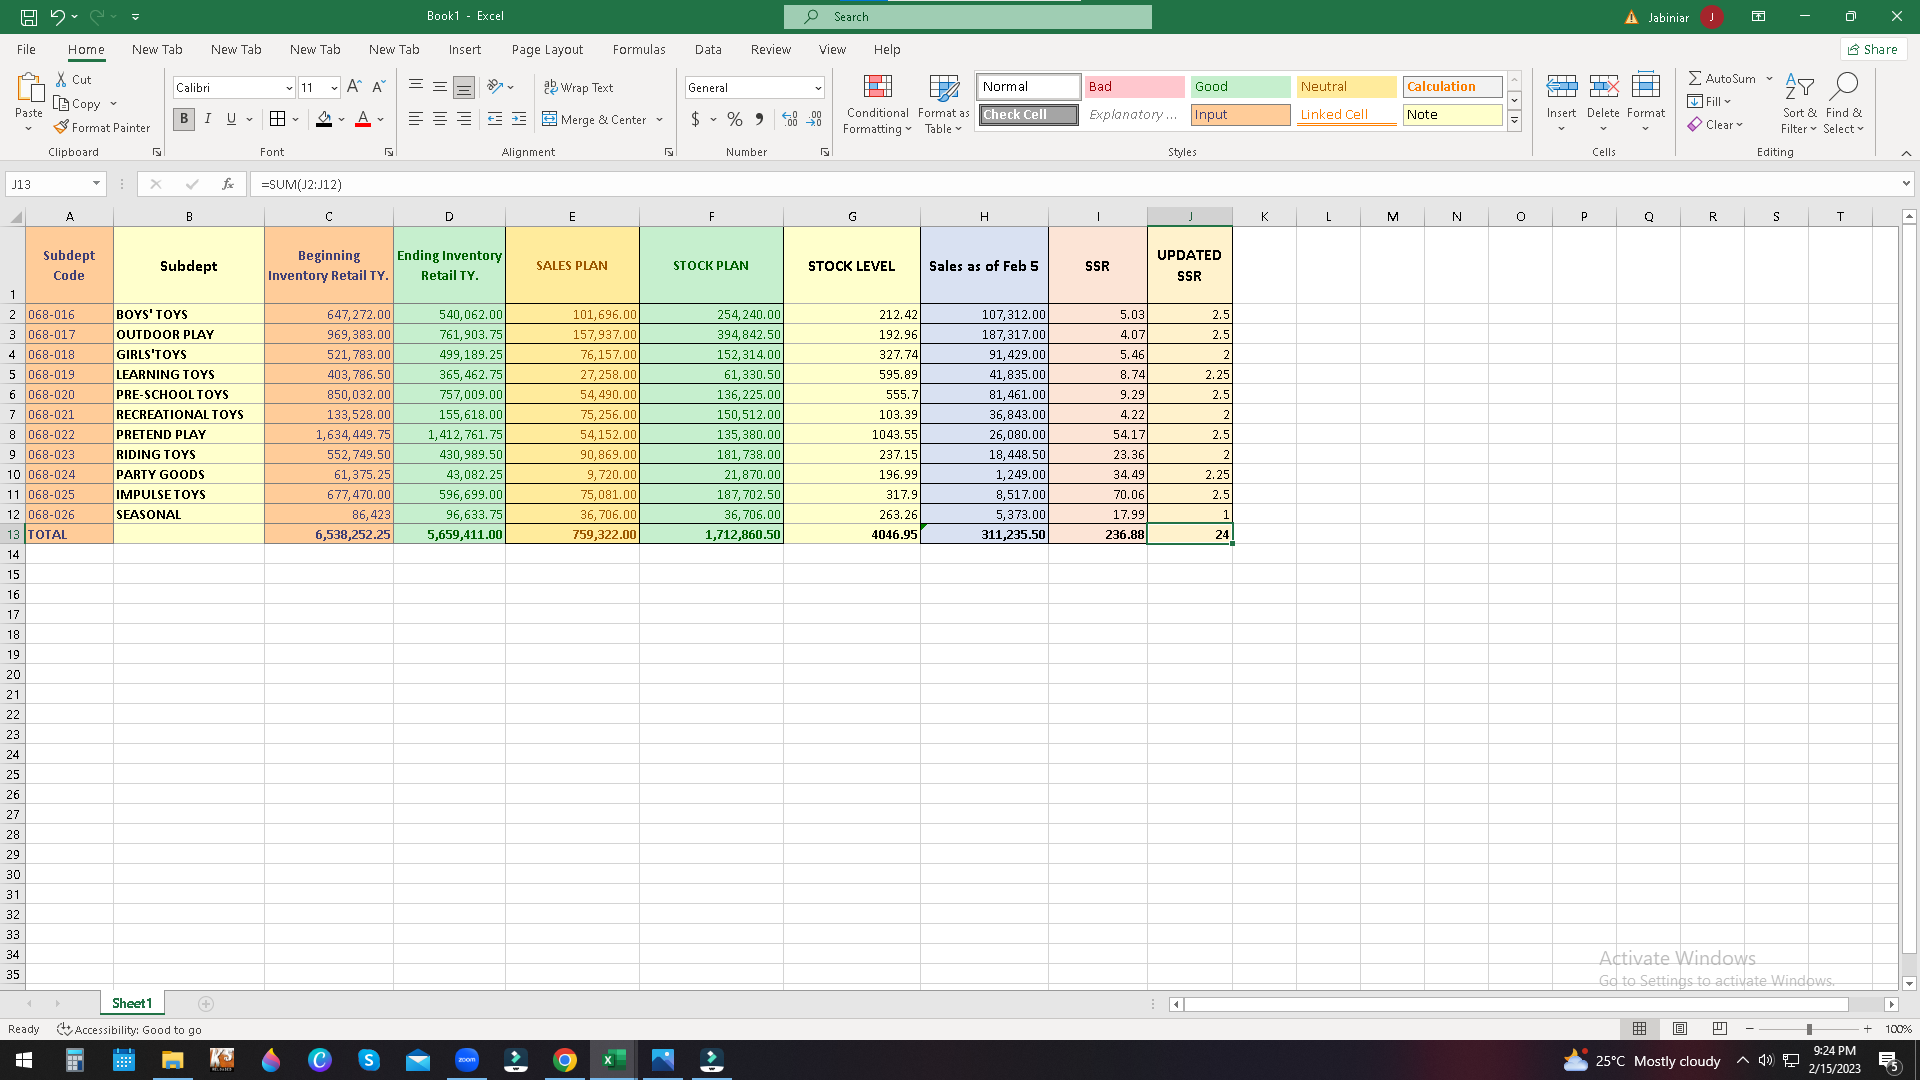
Task: Click the Insert Function fx icon
Action: pyautogui.click(x=228, y=184)
